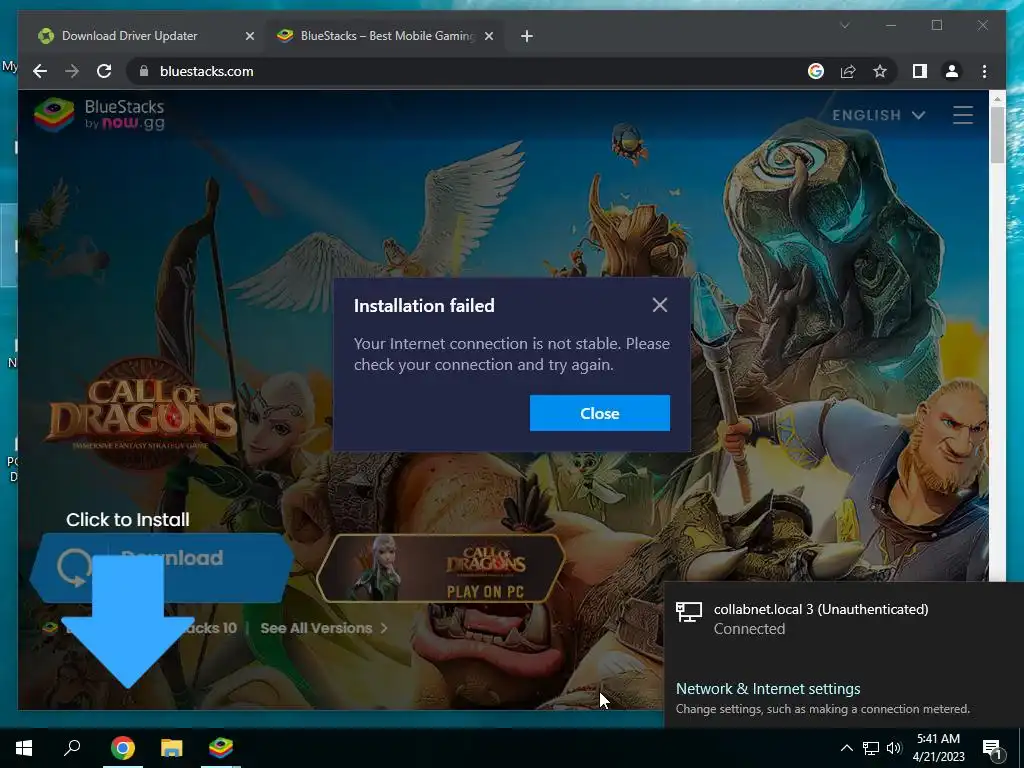The height and width of the screenshot is (768, 1024).
Task: Show hidden system tray icons
Action: (846, 748)
